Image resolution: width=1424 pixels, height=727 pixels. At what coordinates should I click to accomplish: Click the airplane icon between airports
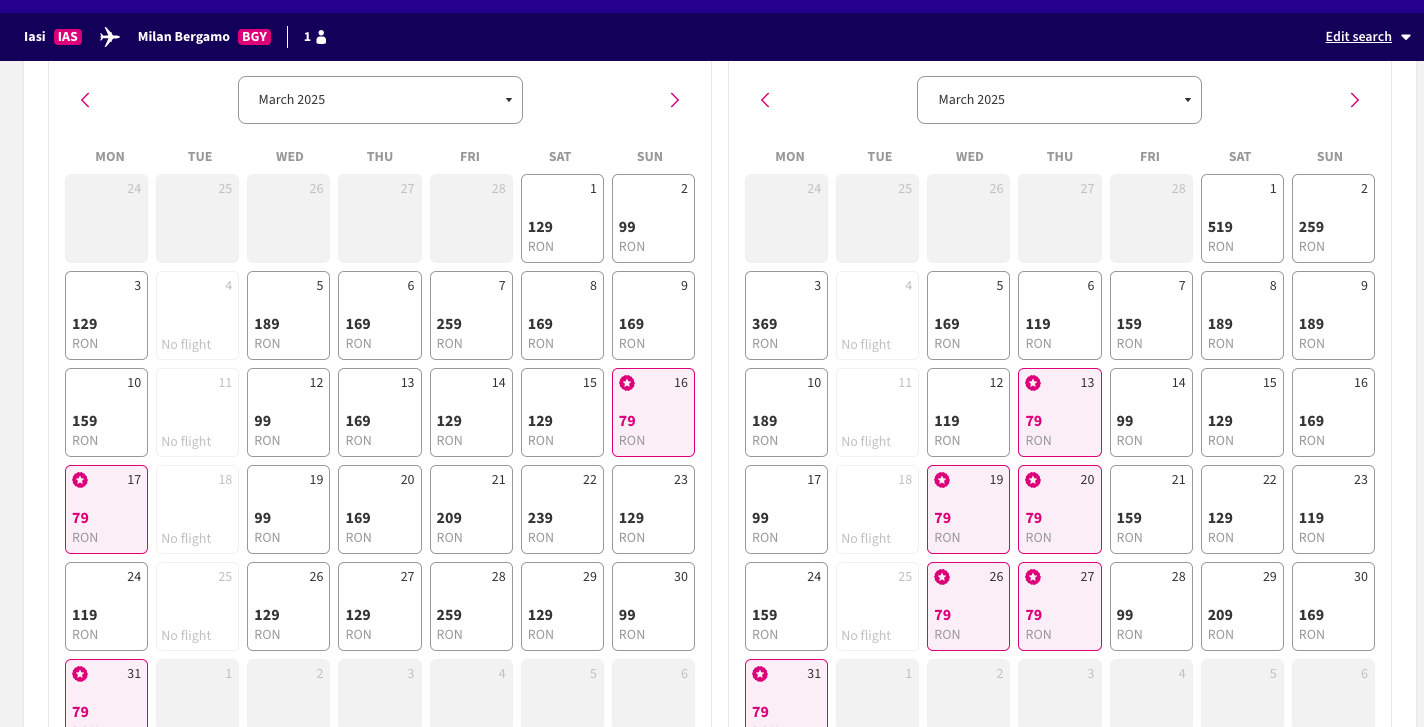click(110, 37)
